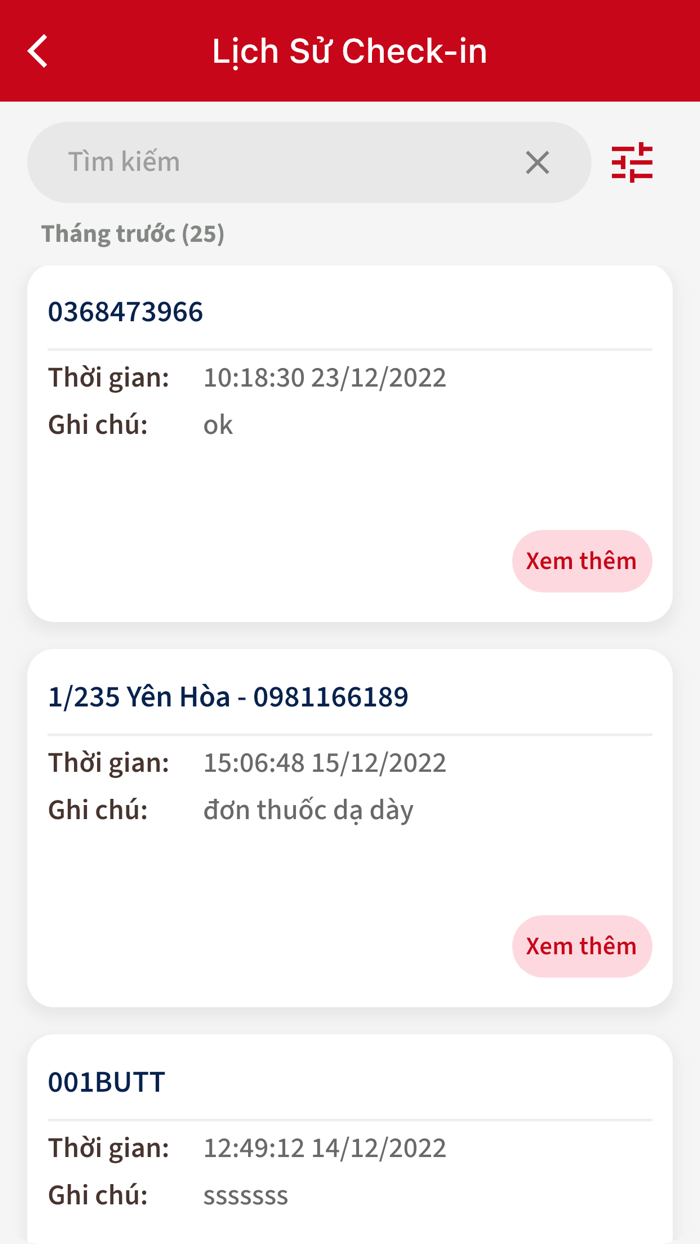The height and width of the screenshot is (1244, 700).
Task: Tap Xem thêm for the Yên Hòa record
Action: (581, 946)
